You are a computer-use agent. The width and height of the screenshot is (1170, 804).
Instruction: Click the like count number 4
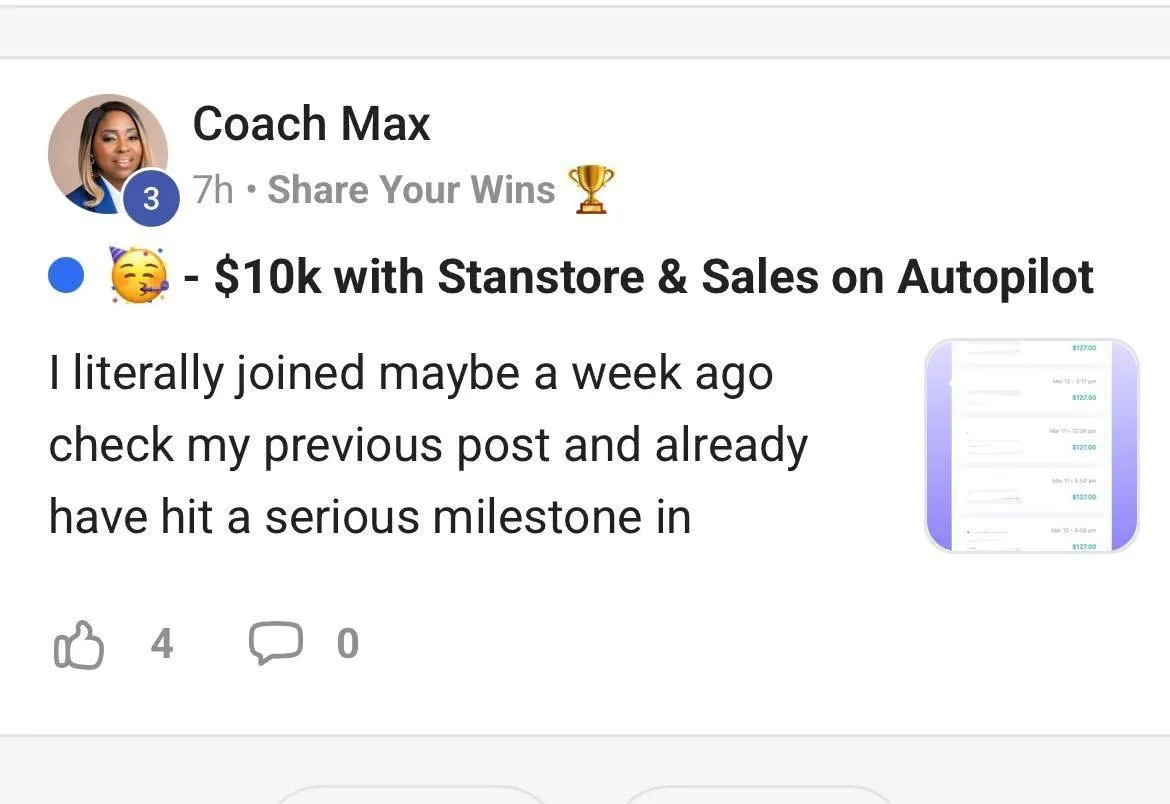point(162,644)
